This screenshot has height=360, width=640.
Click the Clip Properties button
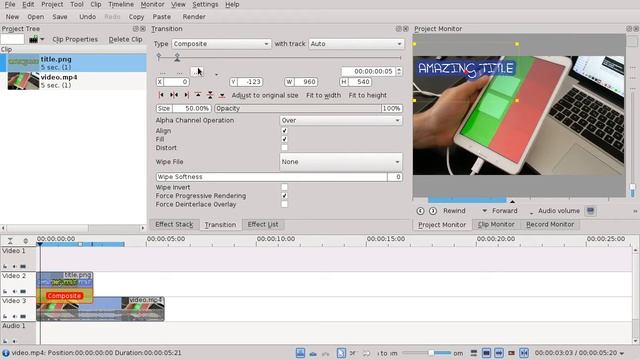75,39
